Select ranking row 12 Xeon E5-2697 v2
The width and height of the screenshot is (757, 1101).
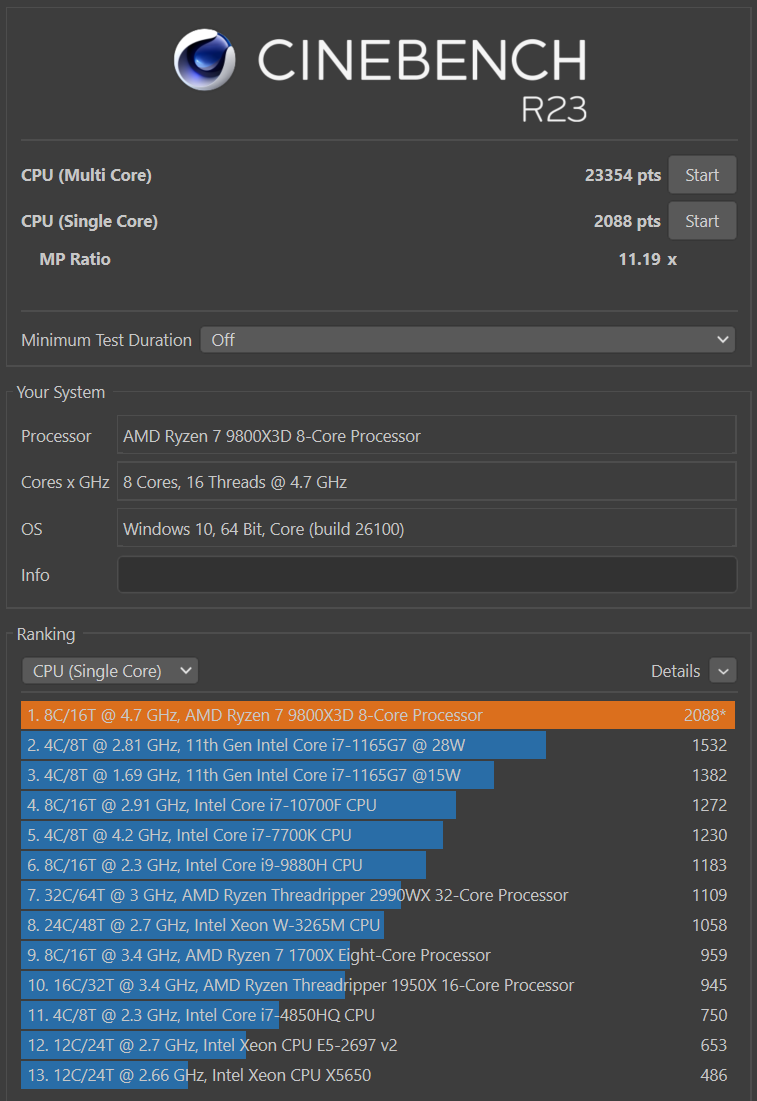(x=378, y=1046)
